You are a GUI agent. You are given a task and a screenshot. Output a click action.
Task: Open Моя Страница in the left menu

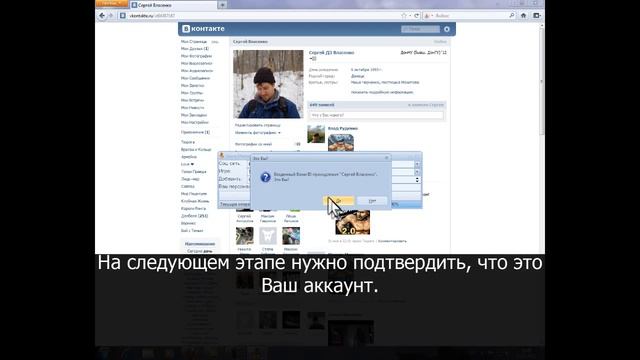click(194, 42)
